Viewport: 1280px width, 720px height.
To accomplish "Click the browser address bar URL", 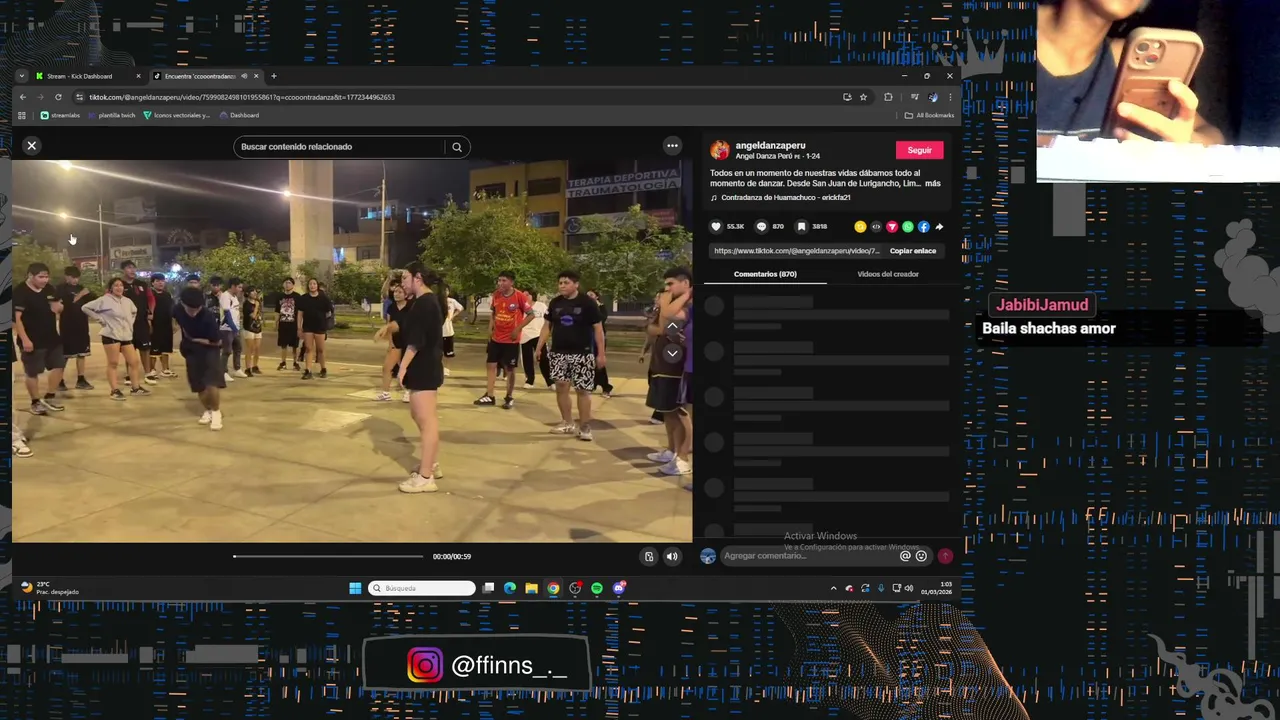I will coord(241,97).
